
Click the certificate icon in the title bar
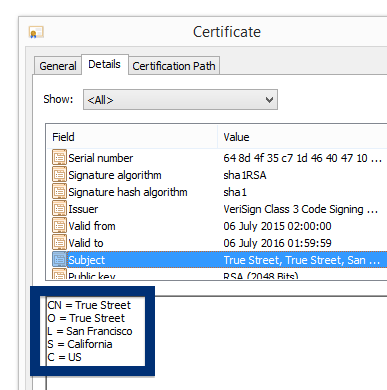36,32
